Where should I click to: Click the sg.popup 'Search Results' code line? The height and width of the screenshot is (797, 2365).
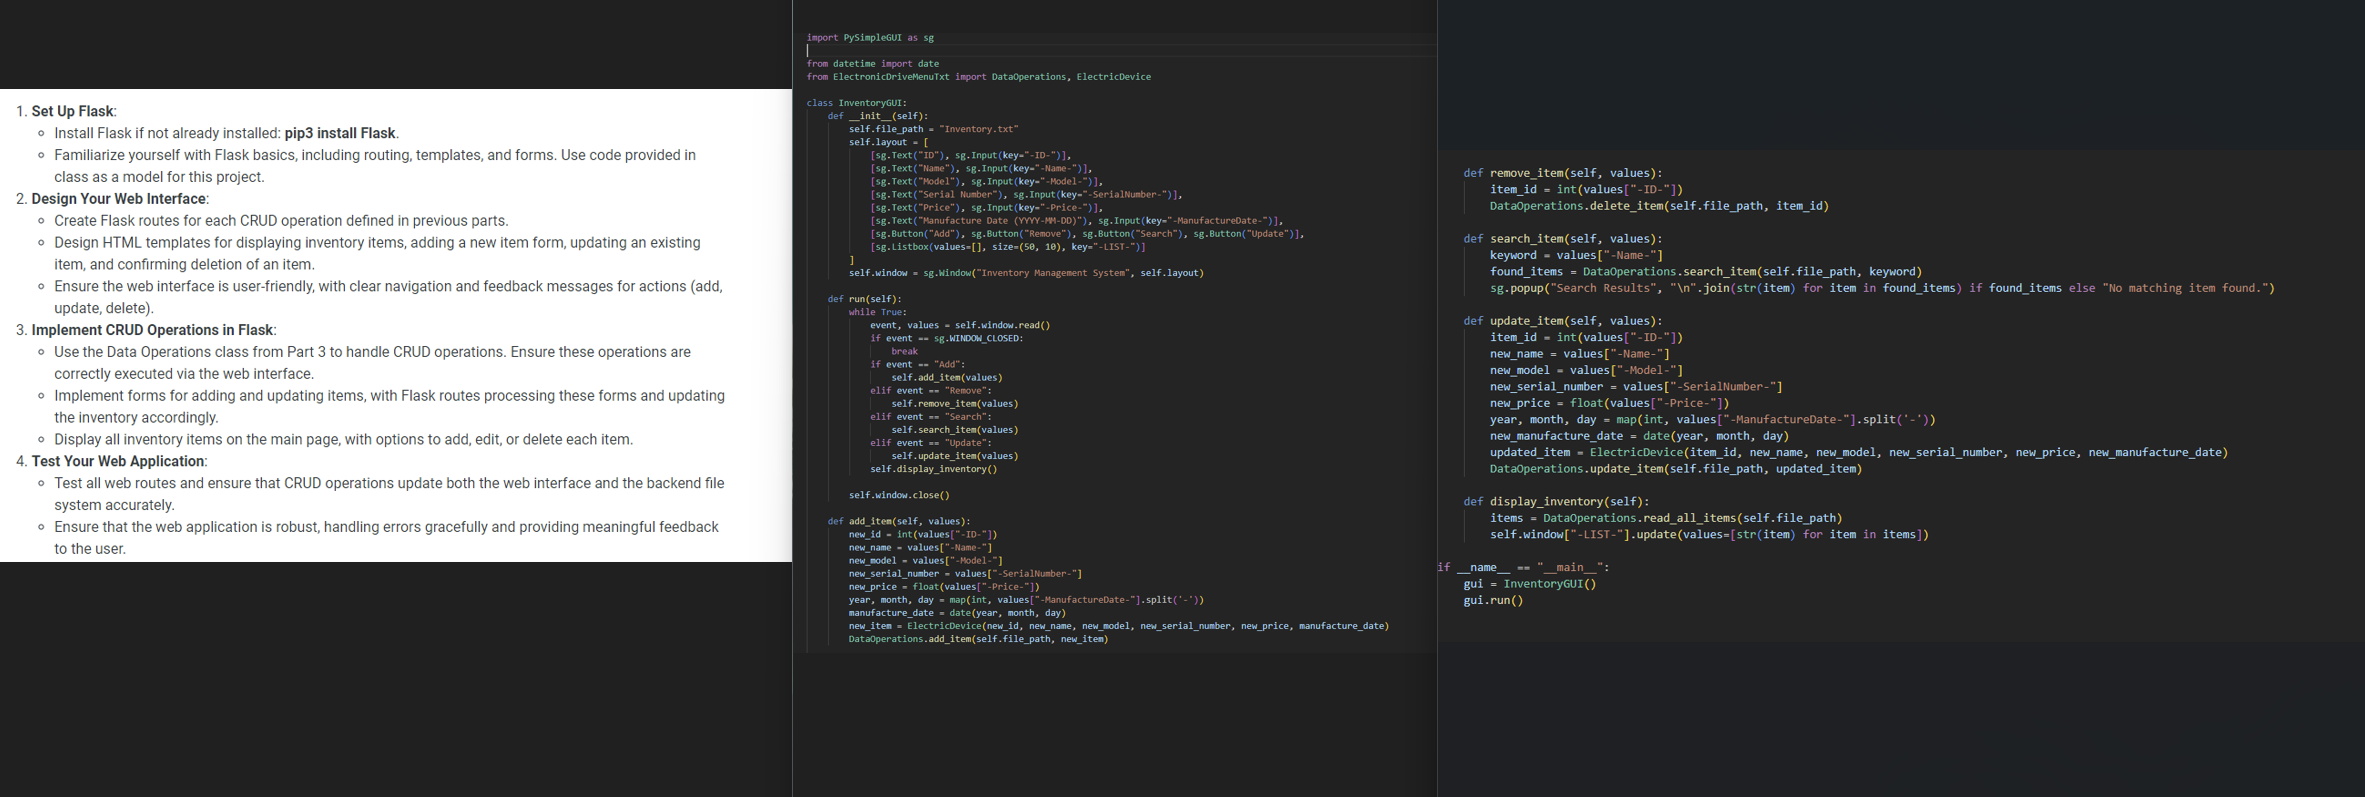(1880, 288)
